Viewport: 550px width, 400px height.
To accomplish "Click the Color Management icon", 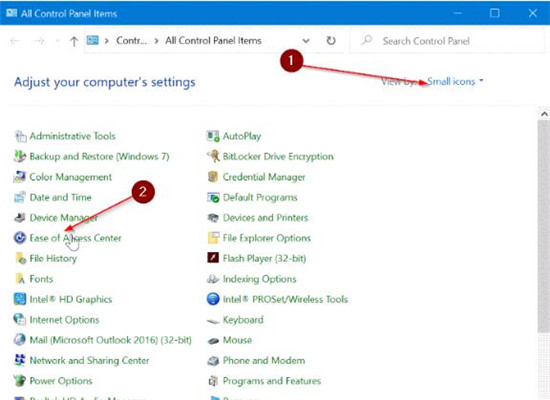I will coord(20,177).
